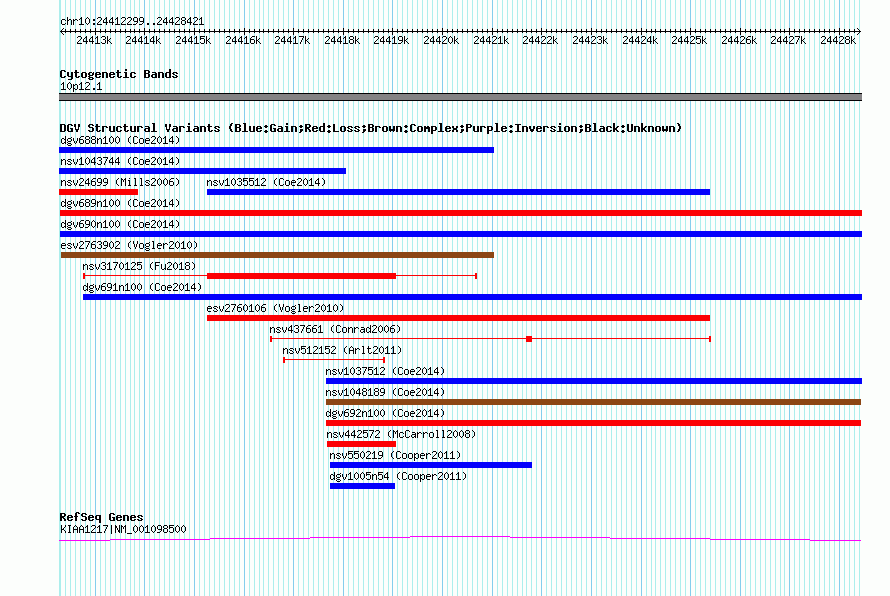The width and height of the screenshot is (890, 596).
Task: Click the Cytogenetic Bands track heading
Action: point(119,74)
